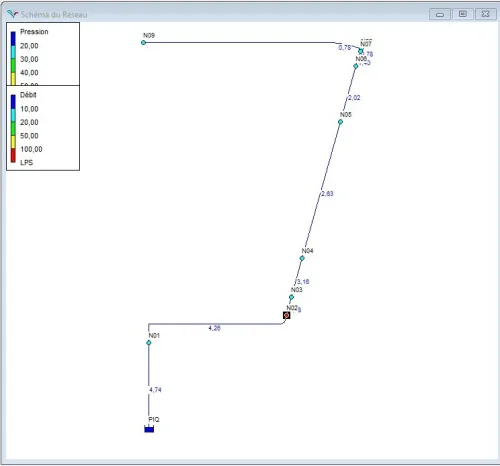The image size is (500, 466).
Task: Click the red Débit legend swatch
Action: (13, 156)
